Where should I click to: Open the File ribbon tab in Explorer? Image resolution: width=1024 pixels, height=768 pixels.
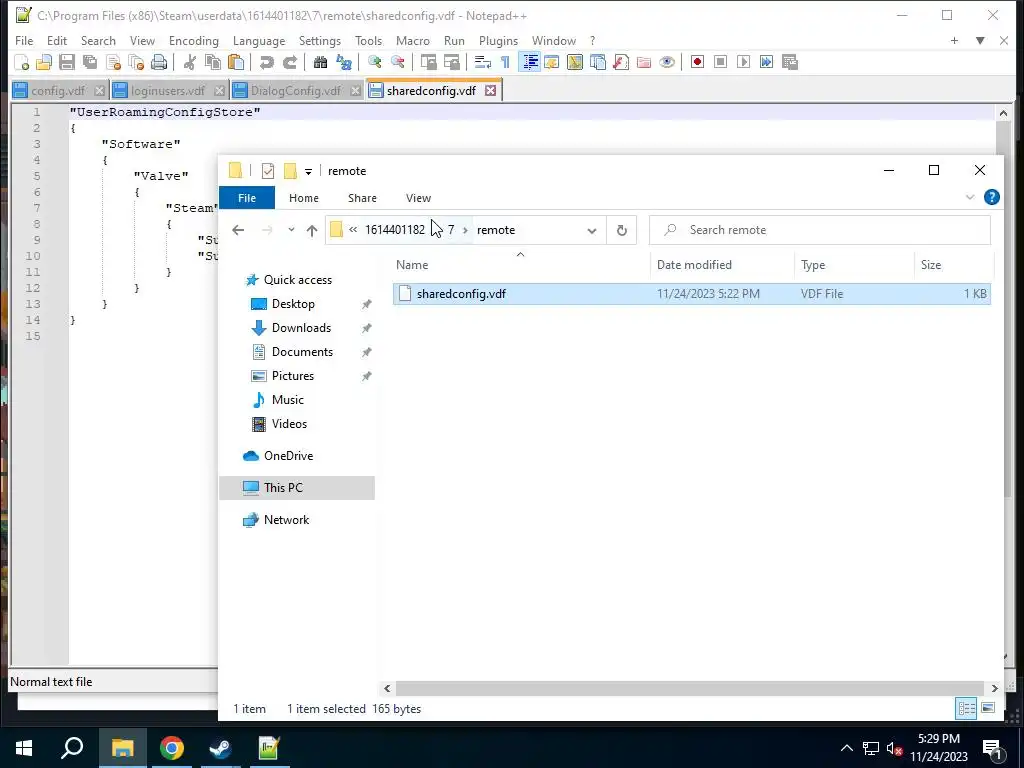point(247,198)
